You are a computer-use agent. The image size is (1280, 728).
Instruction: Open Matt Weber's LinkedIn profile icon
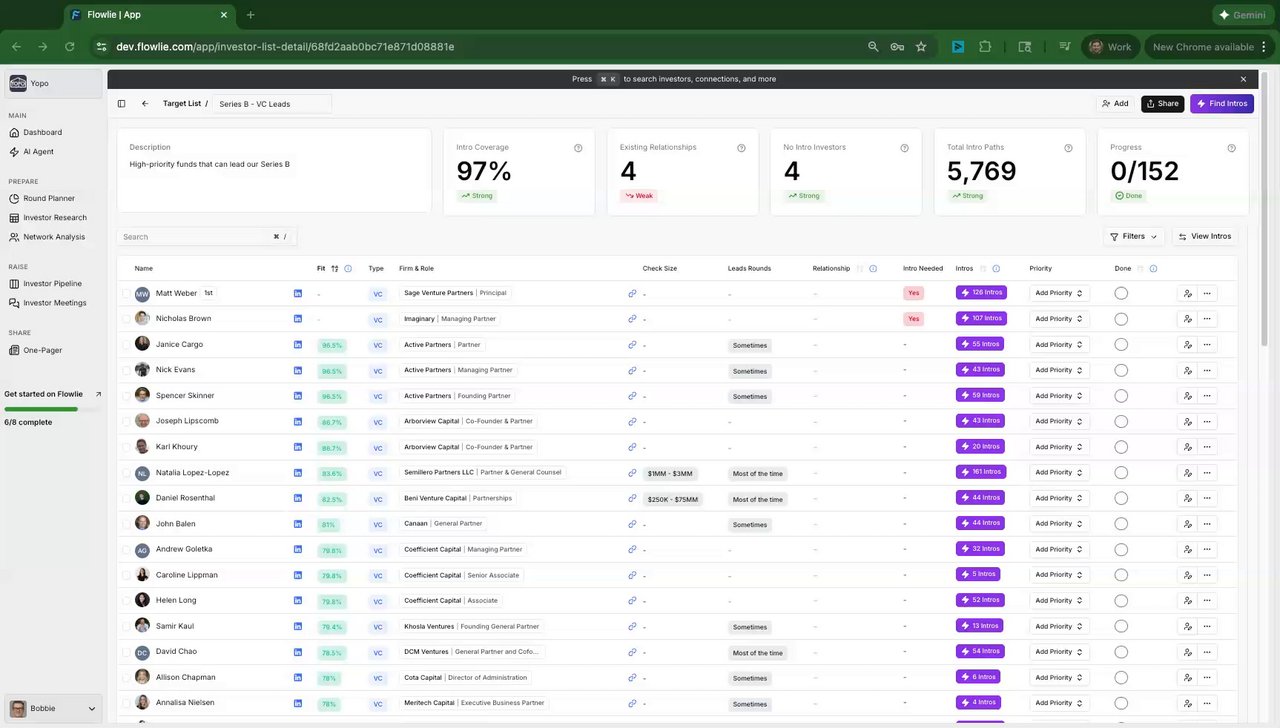298,293
